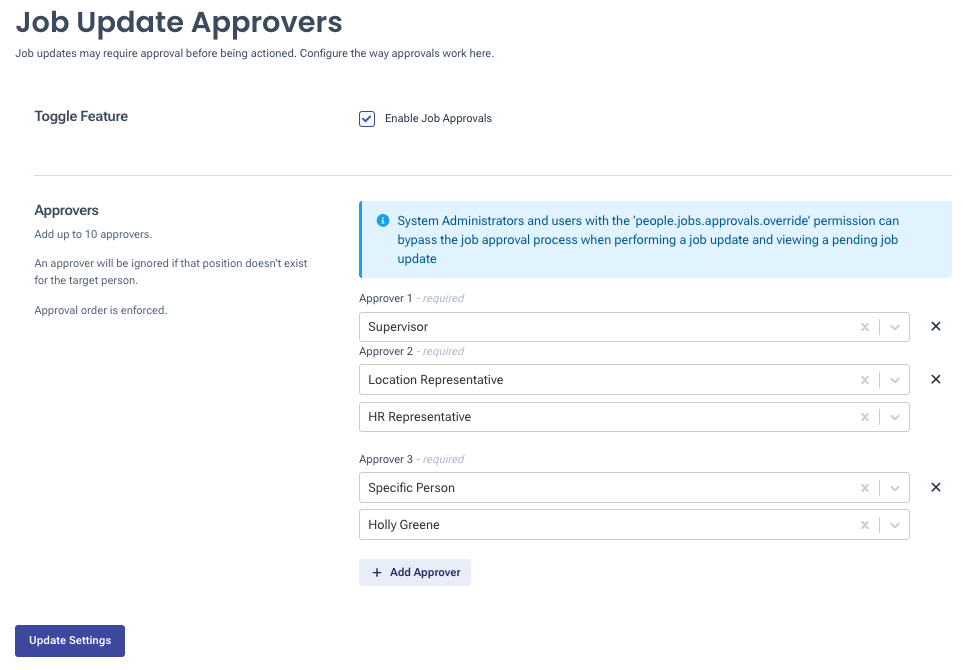Click inside the Holly Greene select field

click(x=600, y=525)
